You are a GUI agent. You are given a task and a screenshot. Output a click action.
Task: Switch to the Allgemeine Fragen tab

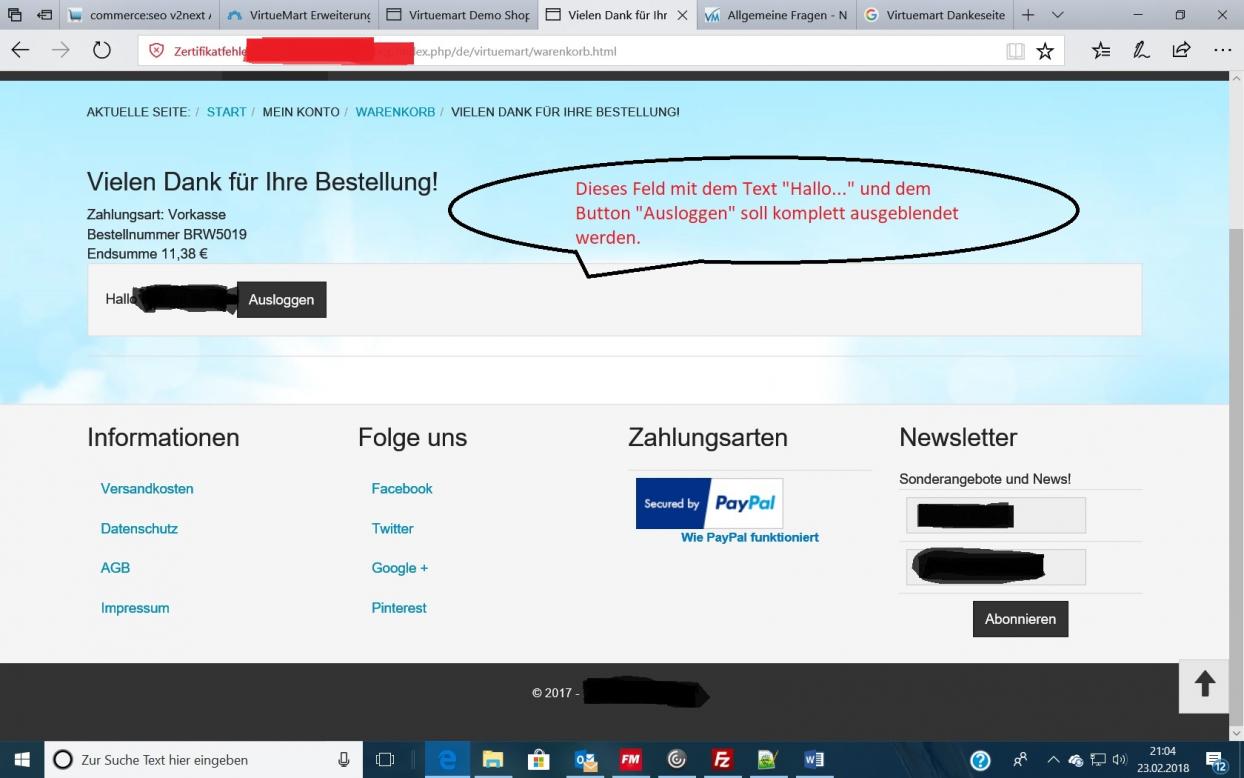tap(775, 15)
